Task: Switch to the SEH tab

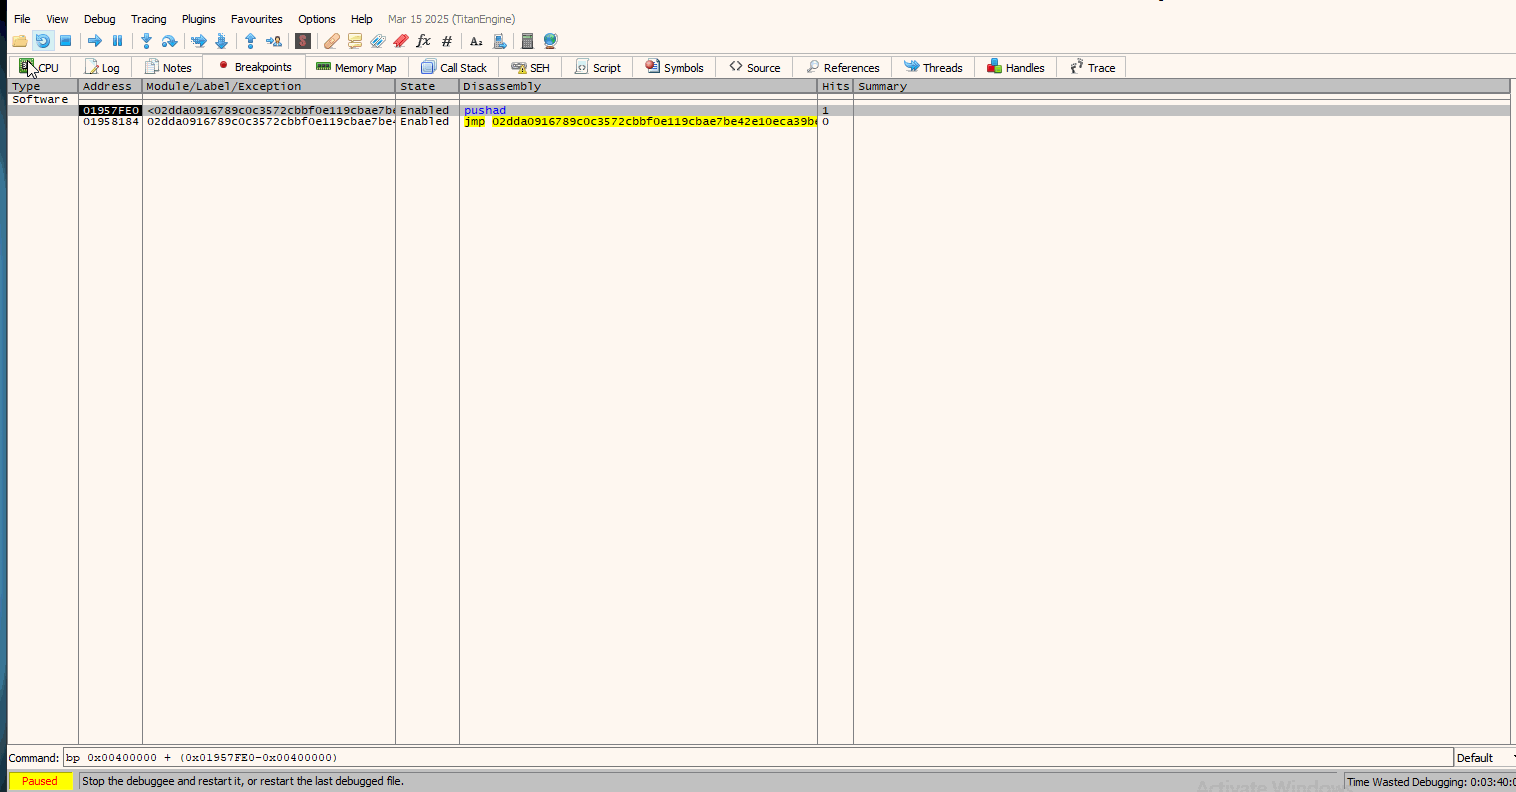Action: [530, 67]
